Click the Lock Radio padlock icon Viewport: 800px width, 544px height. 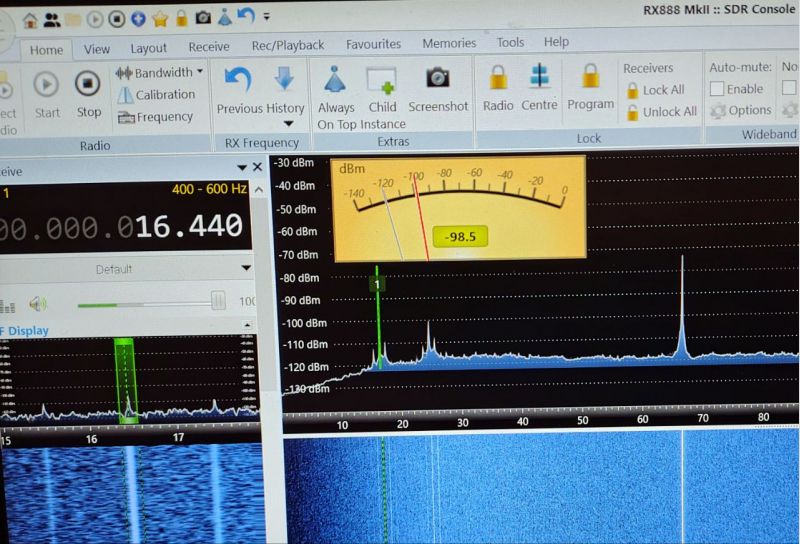[497, 77]
